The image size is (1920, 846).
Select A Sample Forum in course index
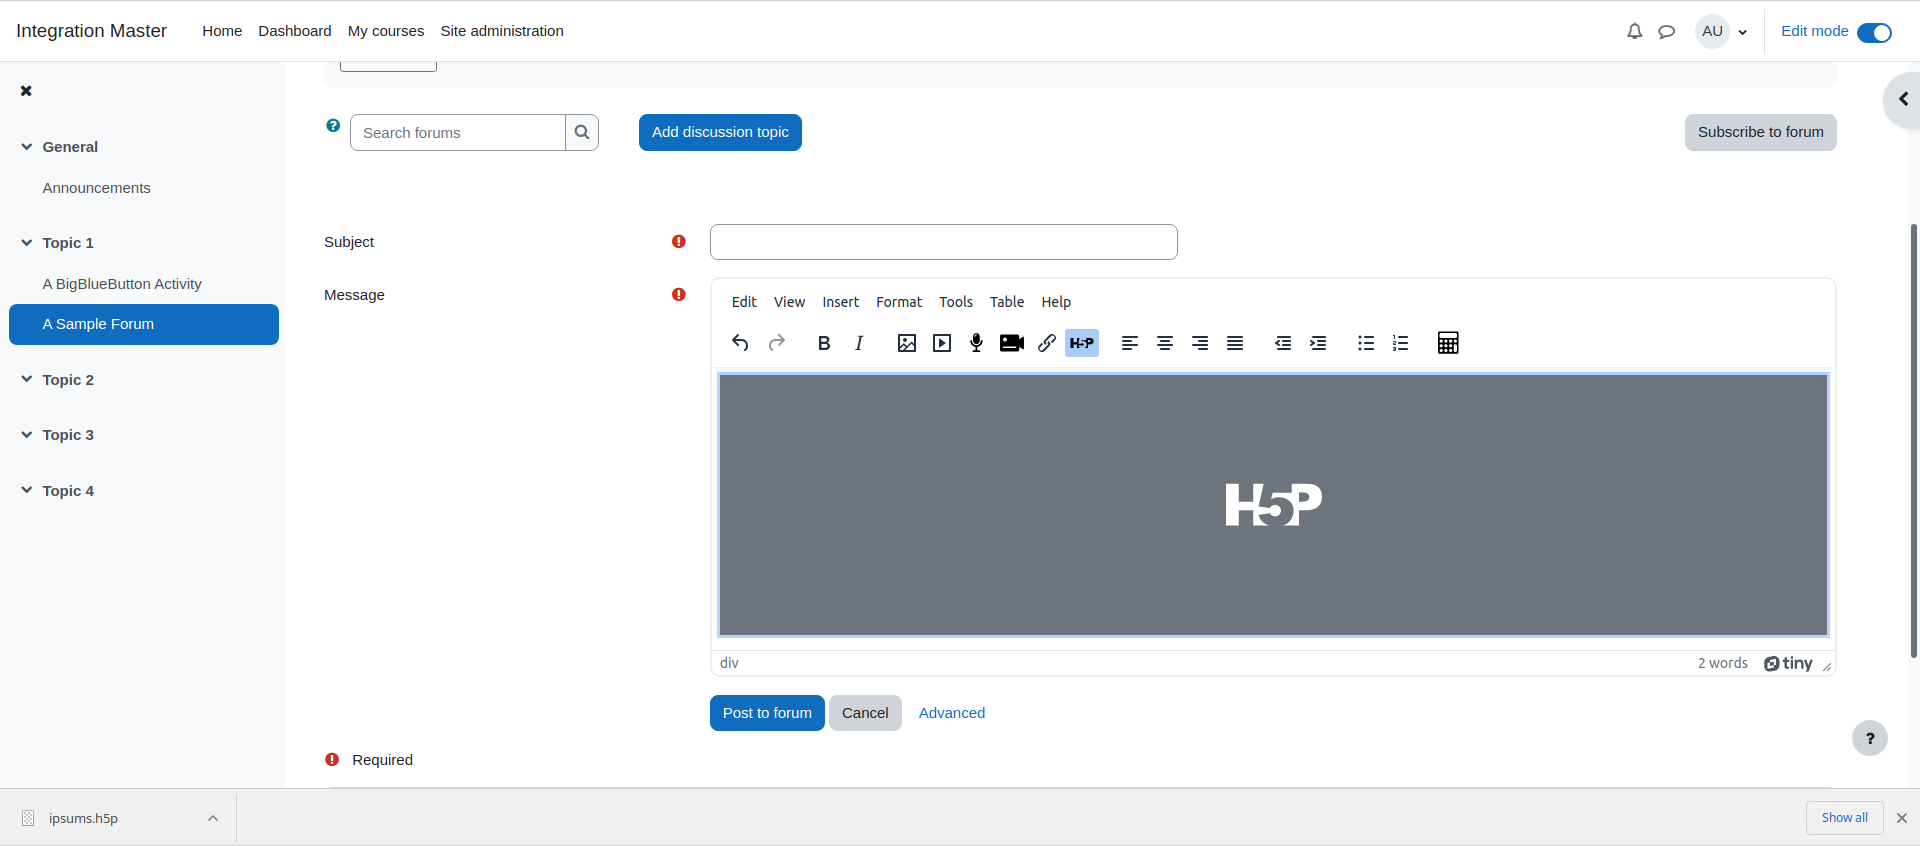click(144, 324)
